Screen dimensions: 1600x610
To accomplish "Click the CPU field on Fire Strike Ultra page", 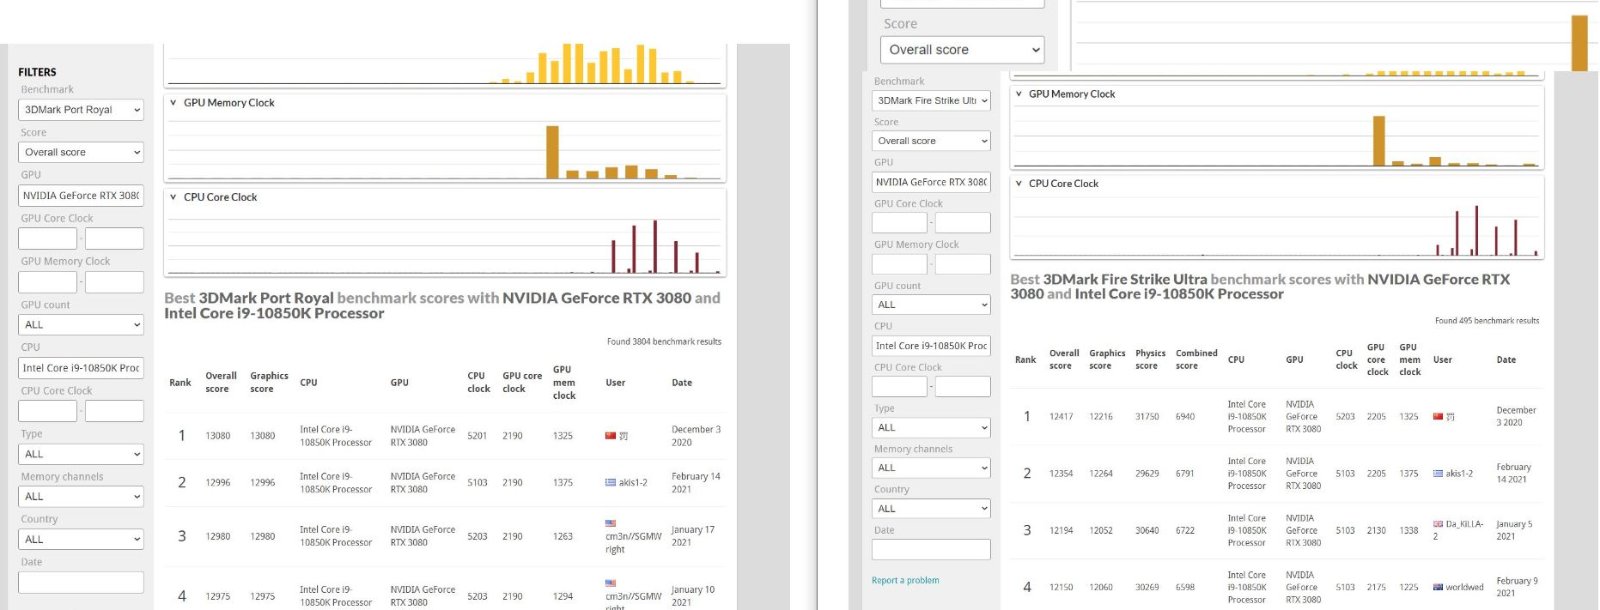I will point(931,345).
